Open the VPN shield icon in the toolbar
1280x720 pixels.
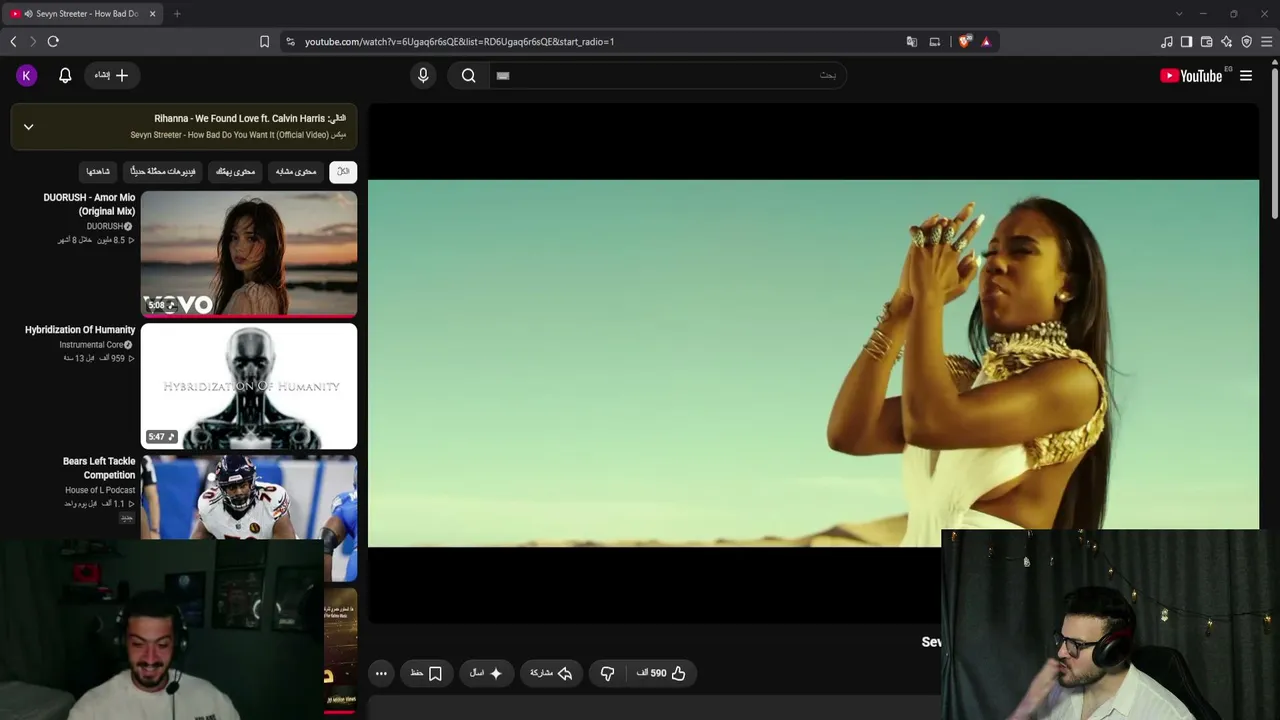coord(1246,41)
